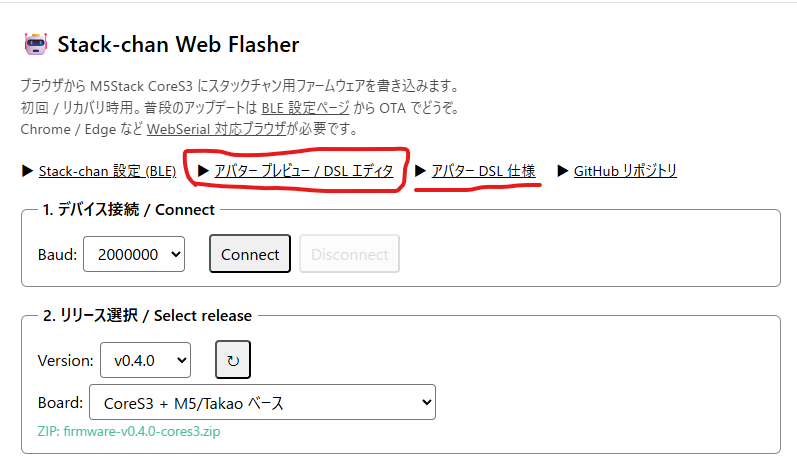Open the Version v0.4.0 dropdown

pos(145,360)
